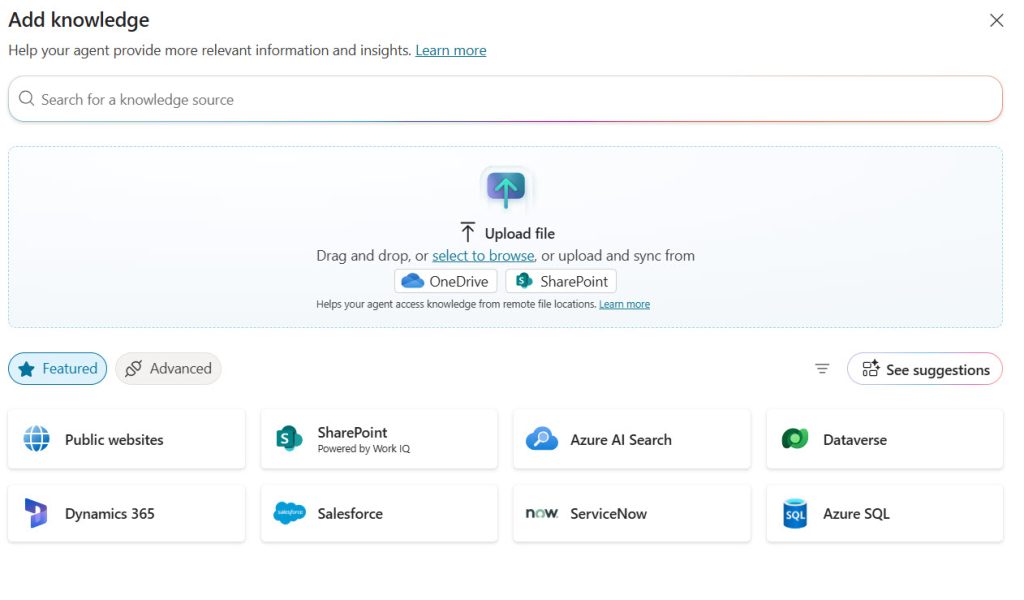Click the sparkle grid icon in See suggestions
The width and height of the screenshot is (1024, 600).
pos(871,369)
